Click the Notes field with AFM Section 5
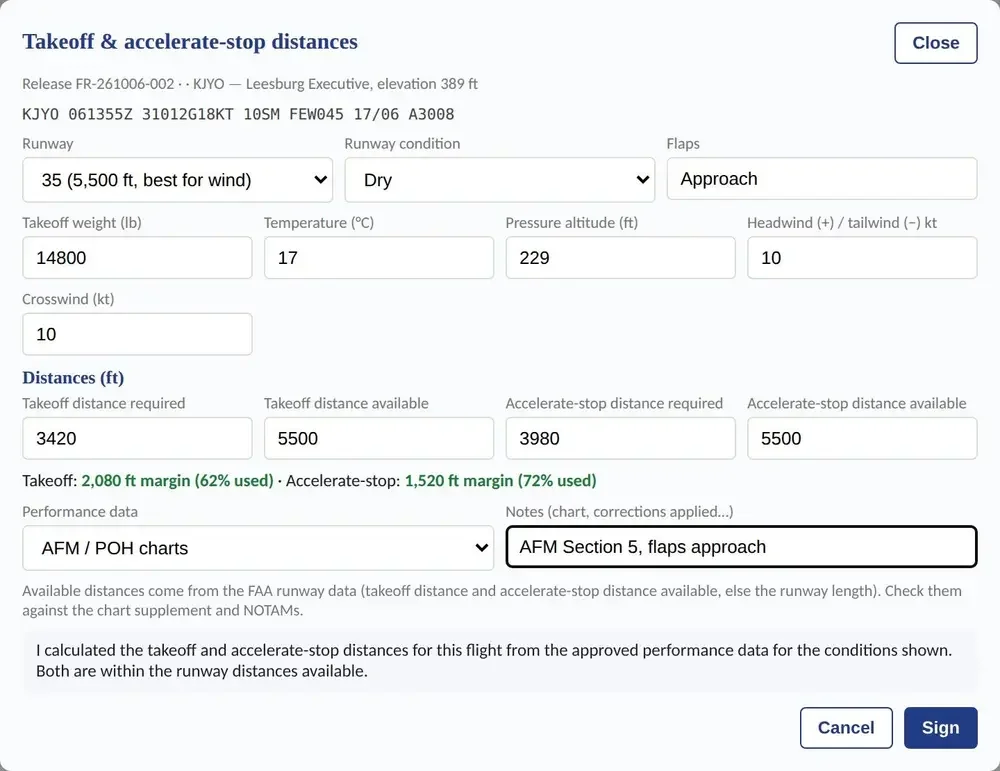 (741, 547)
